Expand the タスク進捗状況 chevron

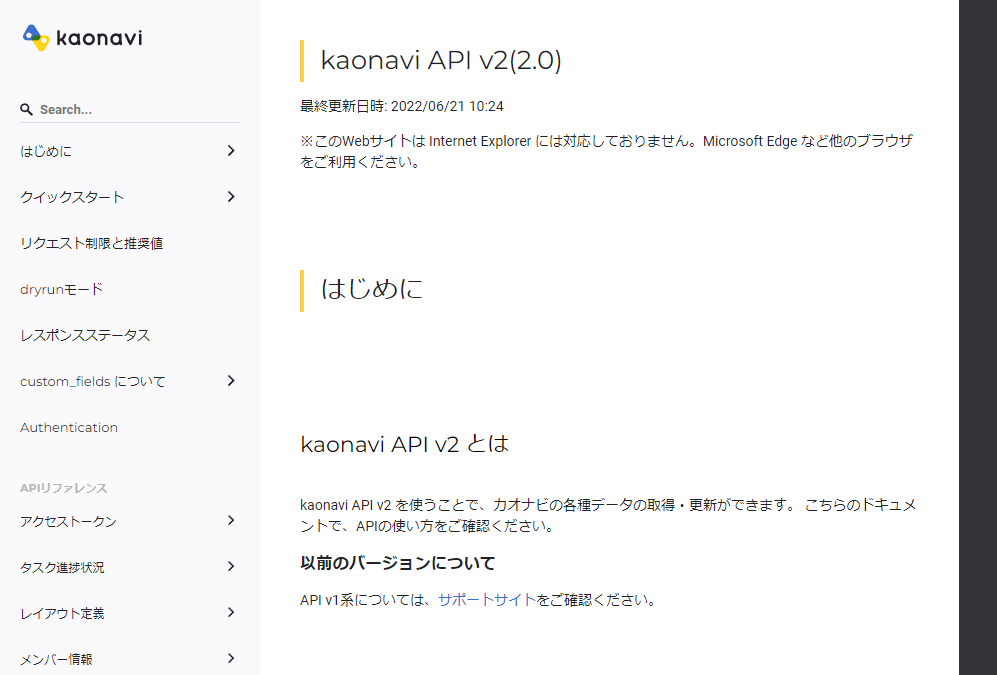pos(231,566)
